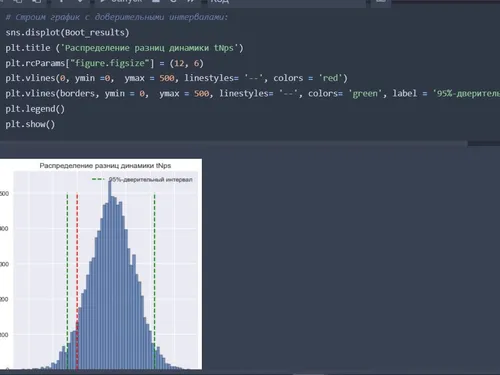Click the Запуск run cell button
500x375 pixels.
point(122,1)
